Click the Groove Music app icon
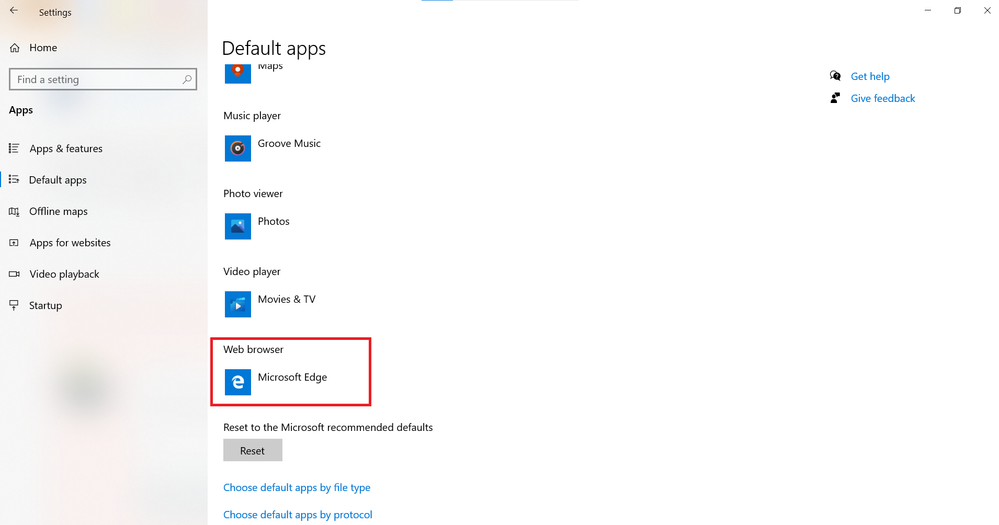The height and width of the screenshot is (525, 999). point(238,148)
